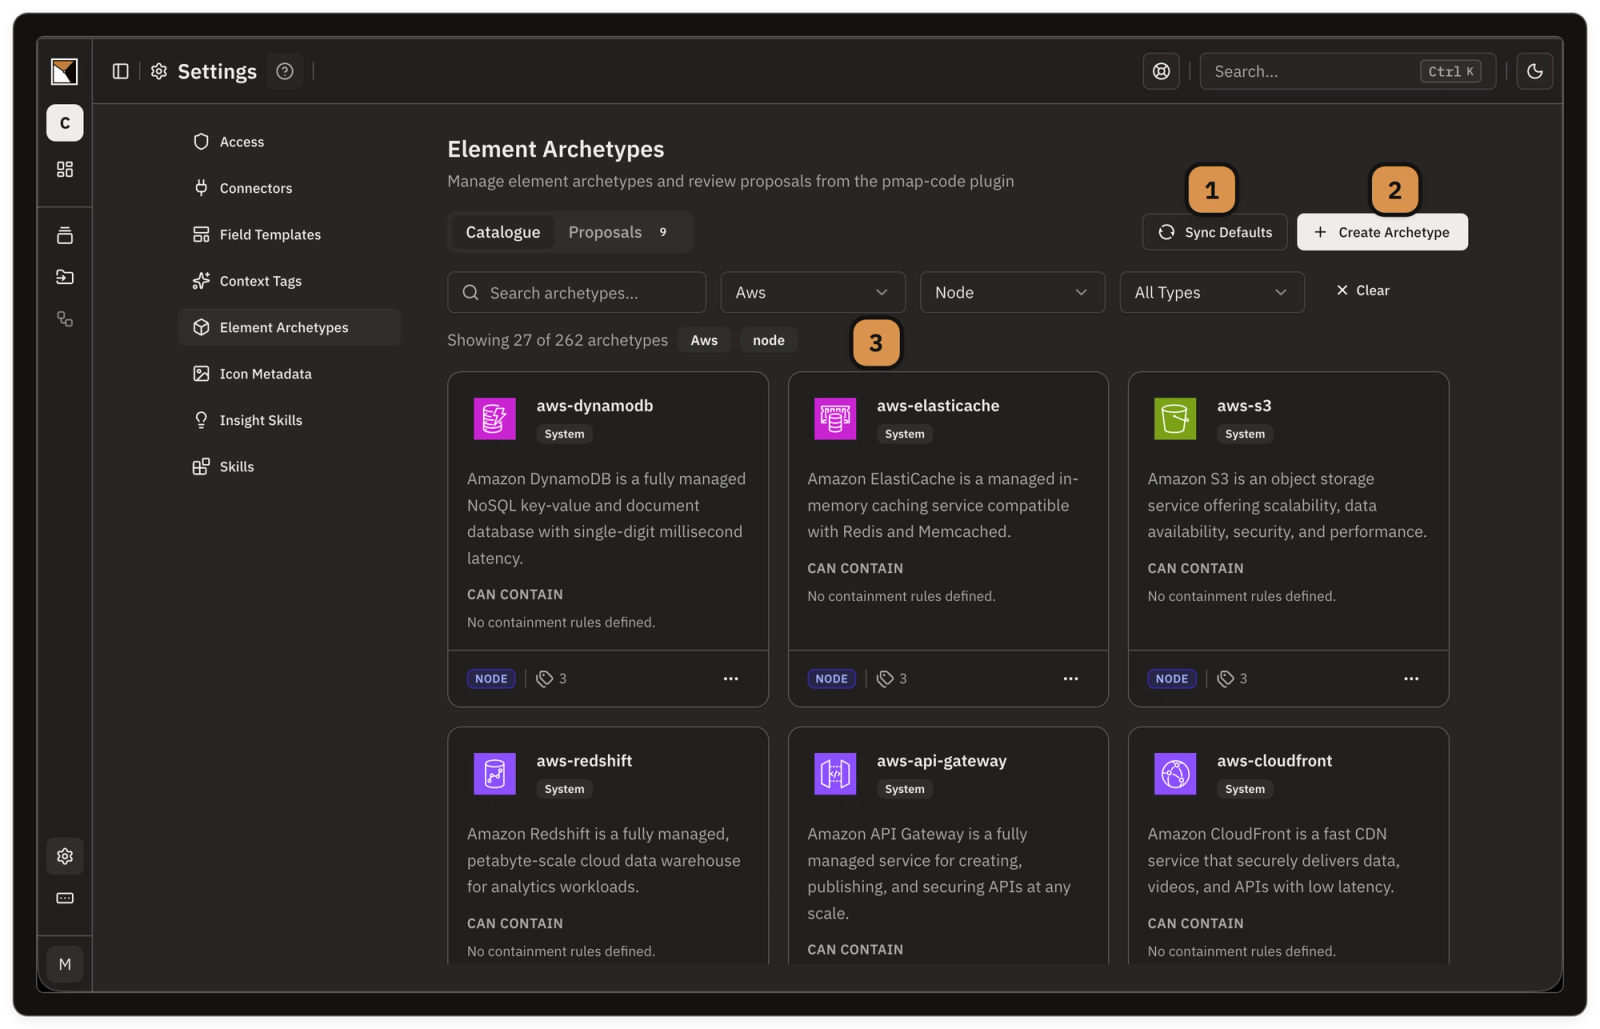Click the stacked layers icon in left rail

pyautogui.click(x=65, y=235)
